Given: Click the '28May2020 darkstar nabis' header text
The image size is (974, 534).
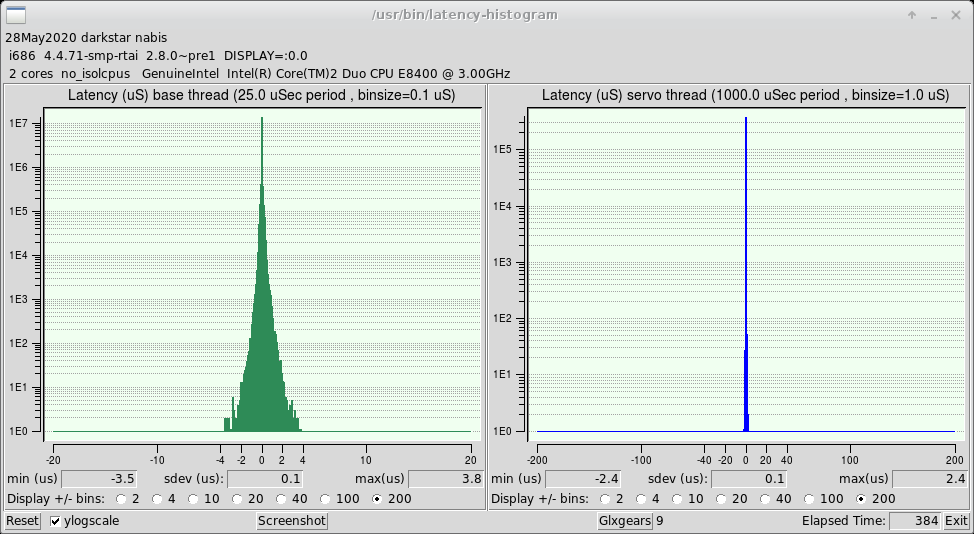Looking at the screenshot, I should click(86, 38).
